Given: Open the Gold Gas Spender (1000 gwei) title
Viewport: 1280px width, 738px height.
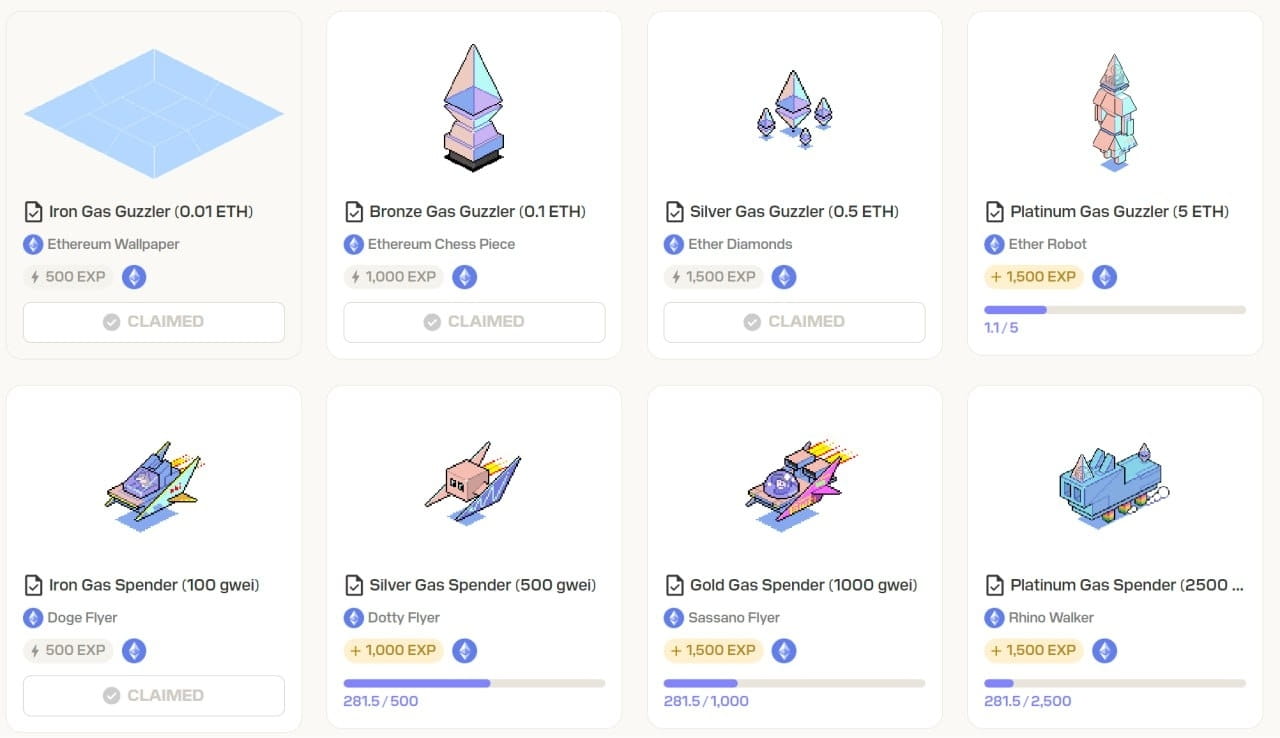Looking at the screenshot, I should tap(803, 586).
